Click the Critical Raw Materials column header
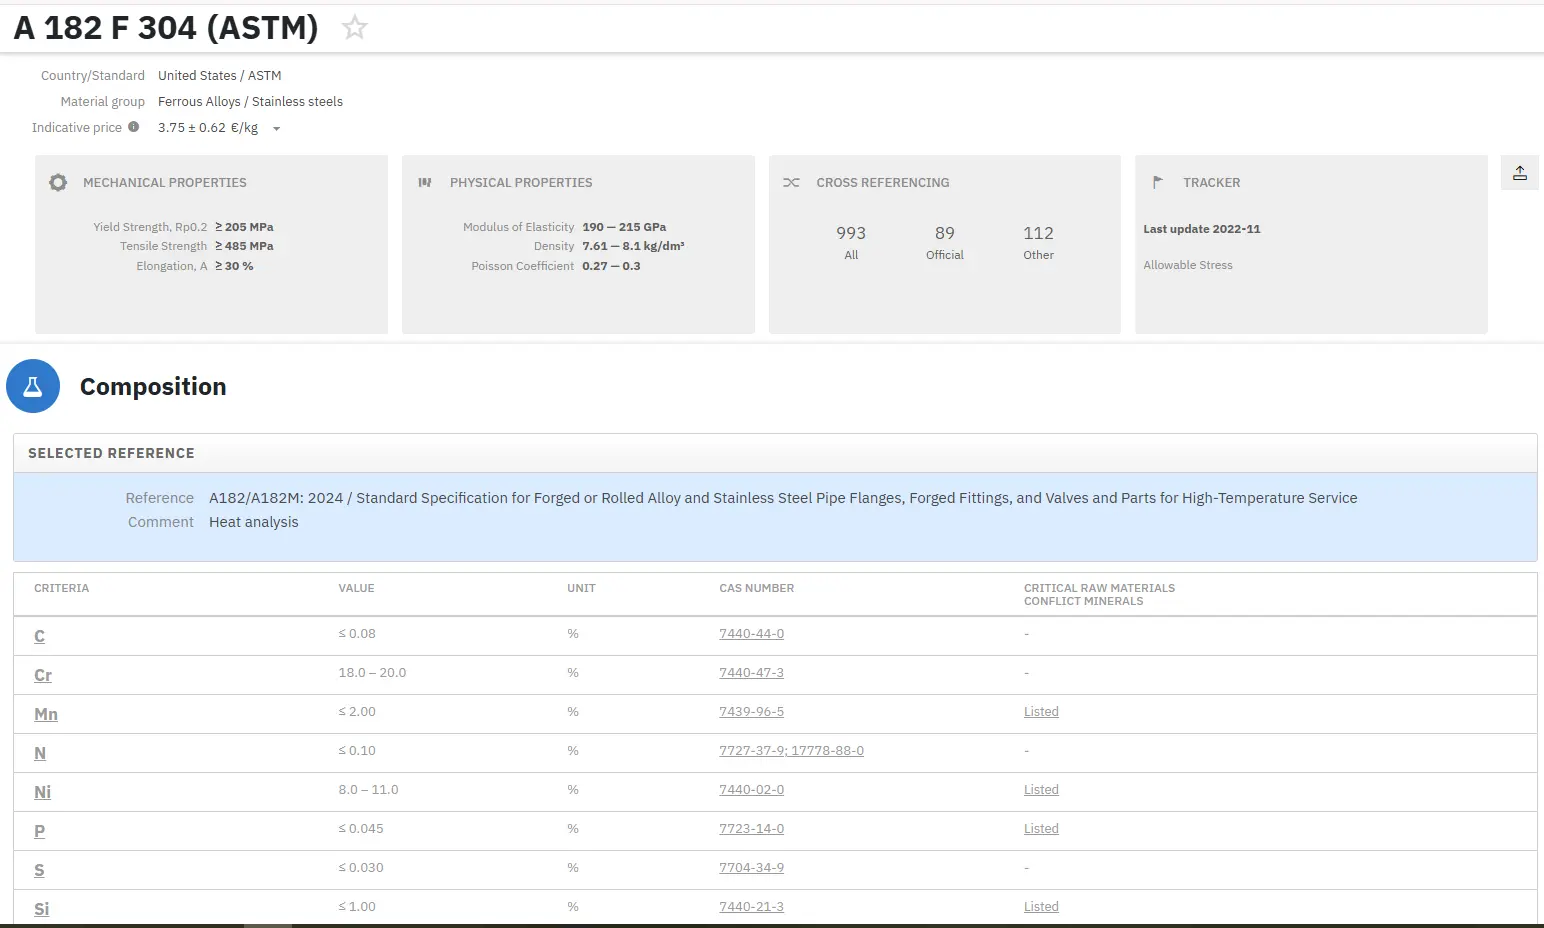 pos(1099,595)
